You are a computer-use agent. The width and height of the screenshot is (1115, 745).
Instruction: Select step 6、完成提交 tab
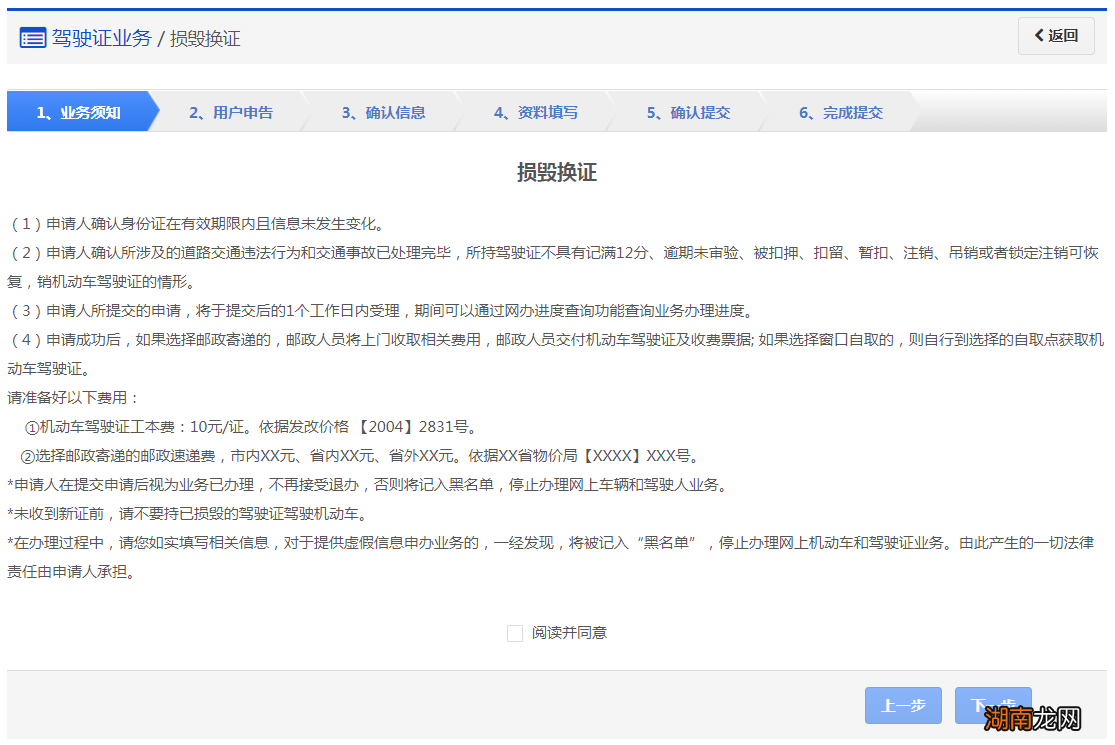click(x=844, y=112)
